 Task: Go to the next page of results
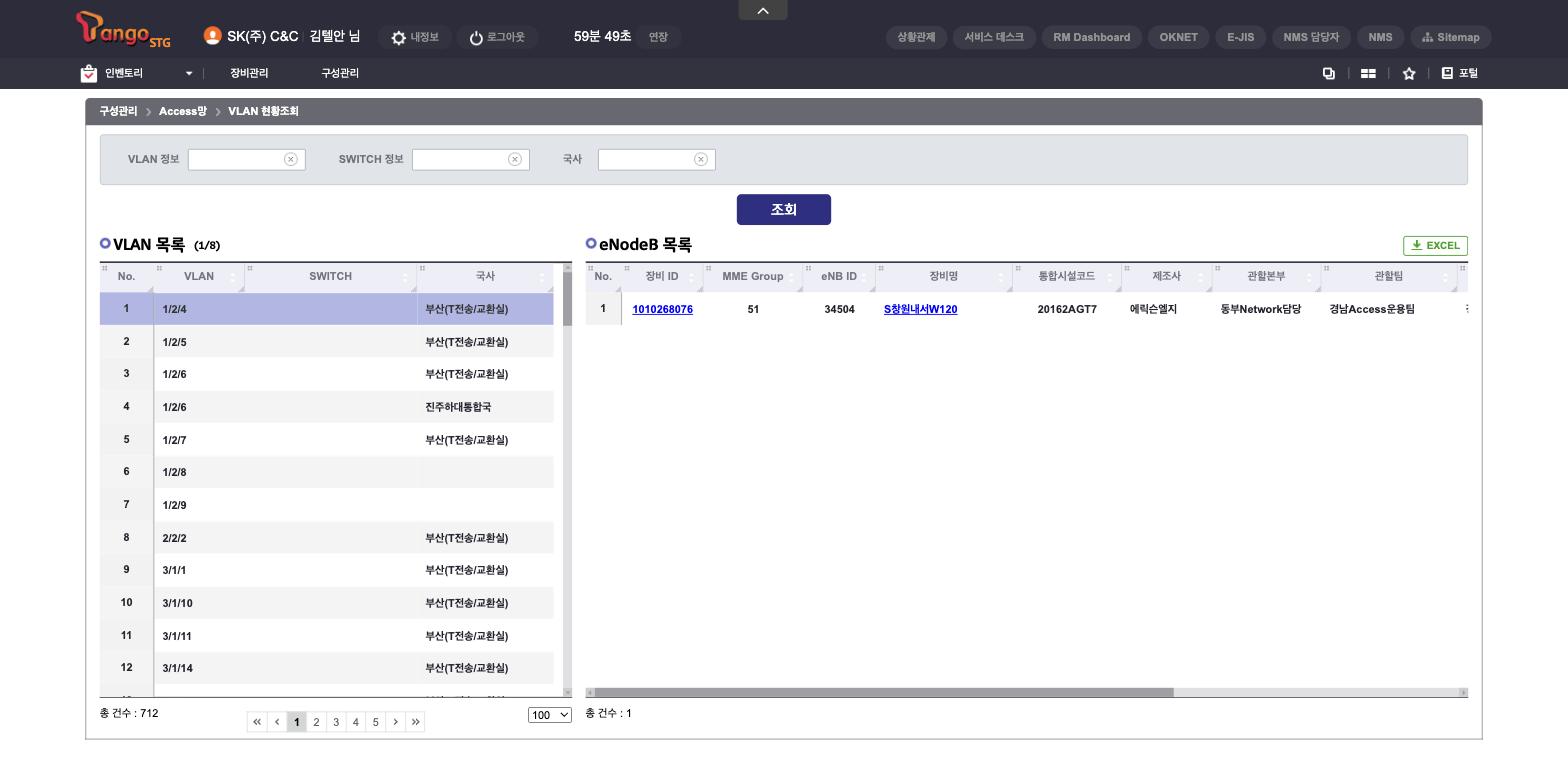coord(396,722)
